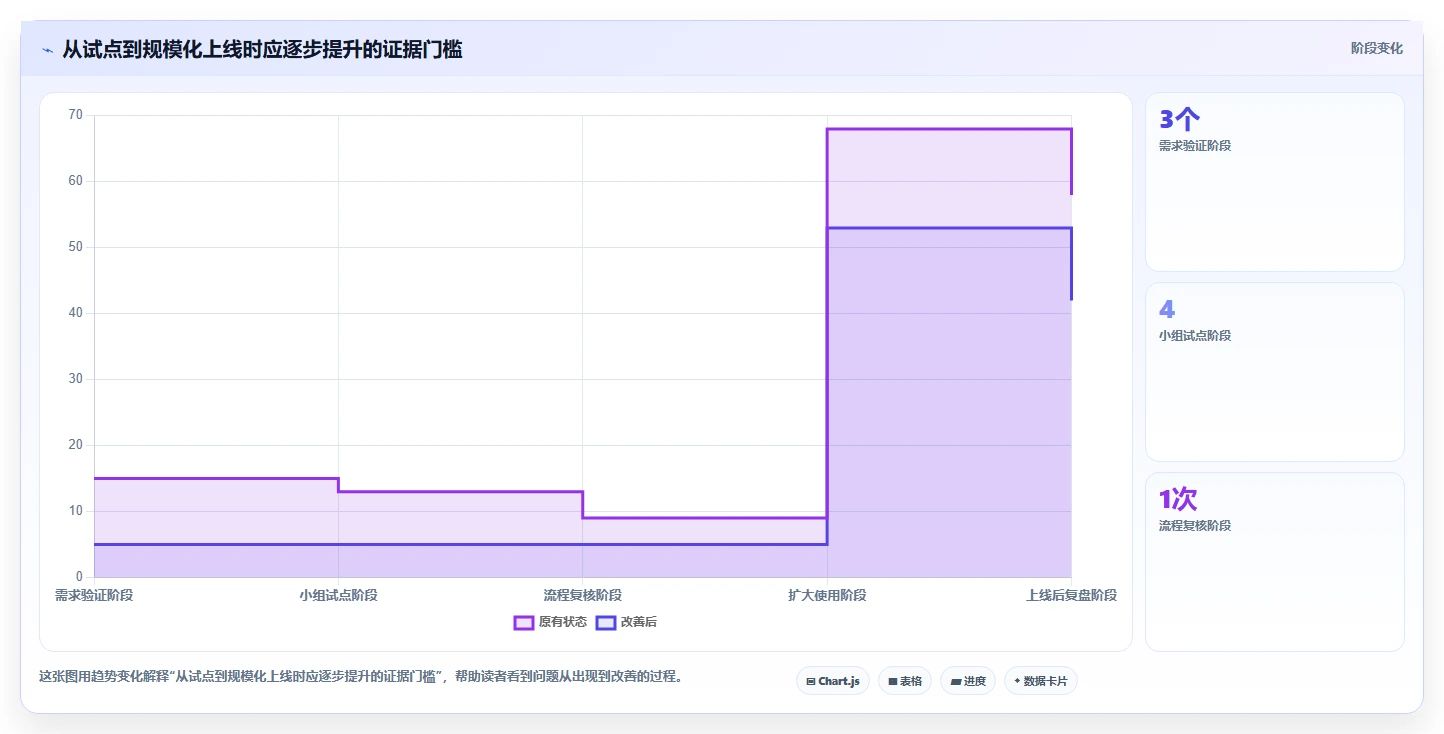Image resolution: width=1444 pixels, height=734 pixels.
Task: Toggle the 原有状态 legend swatch
Action: click(x=524, y=622)
